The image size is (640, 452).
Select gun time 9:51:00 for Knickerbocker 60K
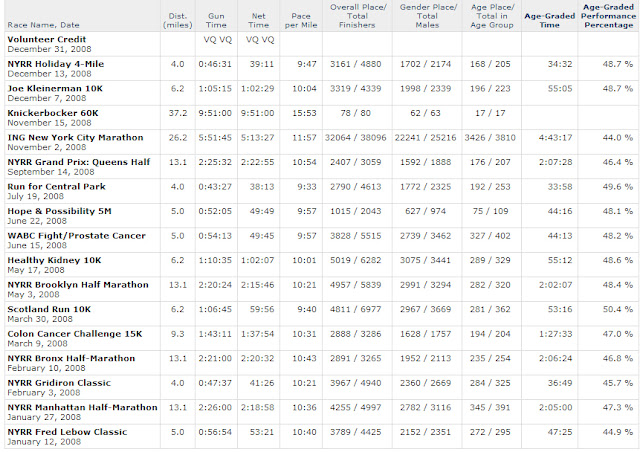(215, 113)
